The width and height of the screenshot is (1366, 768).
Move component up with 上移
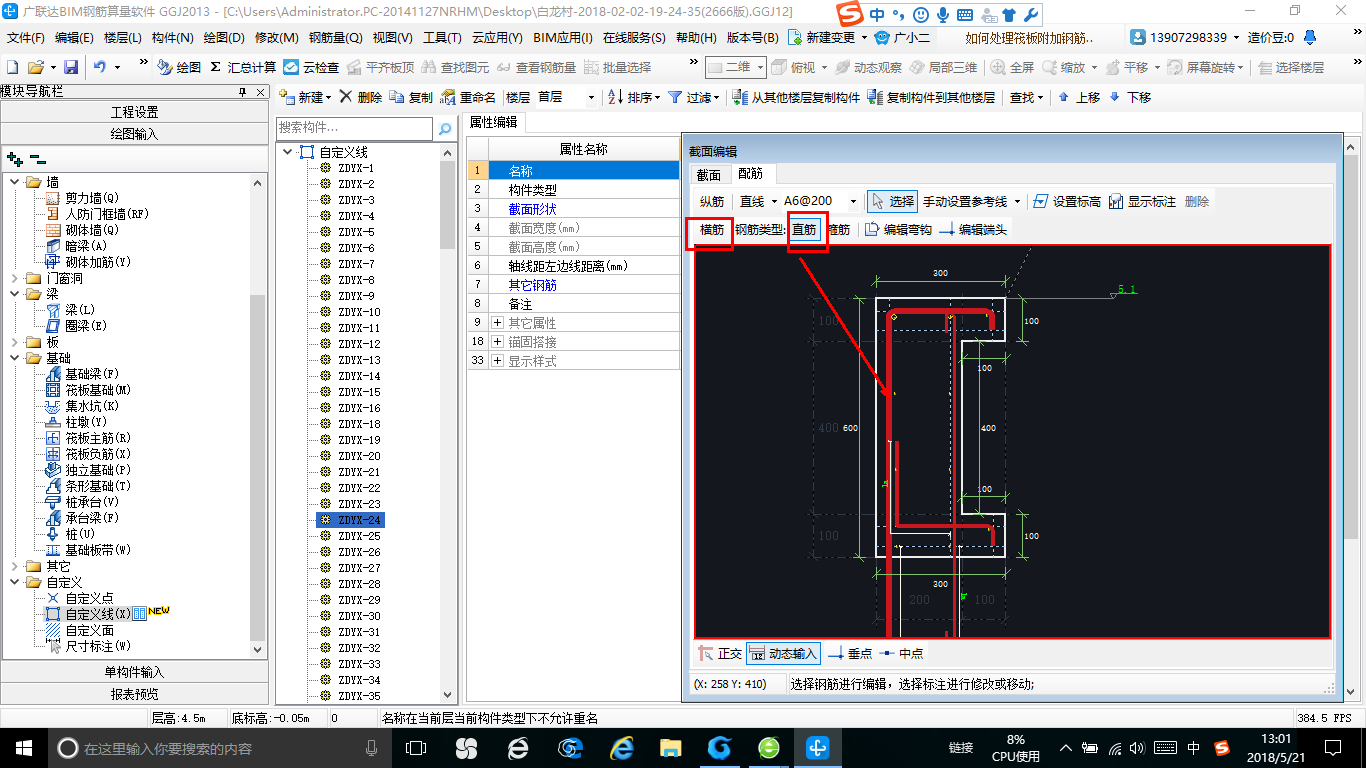[1078, 97]
